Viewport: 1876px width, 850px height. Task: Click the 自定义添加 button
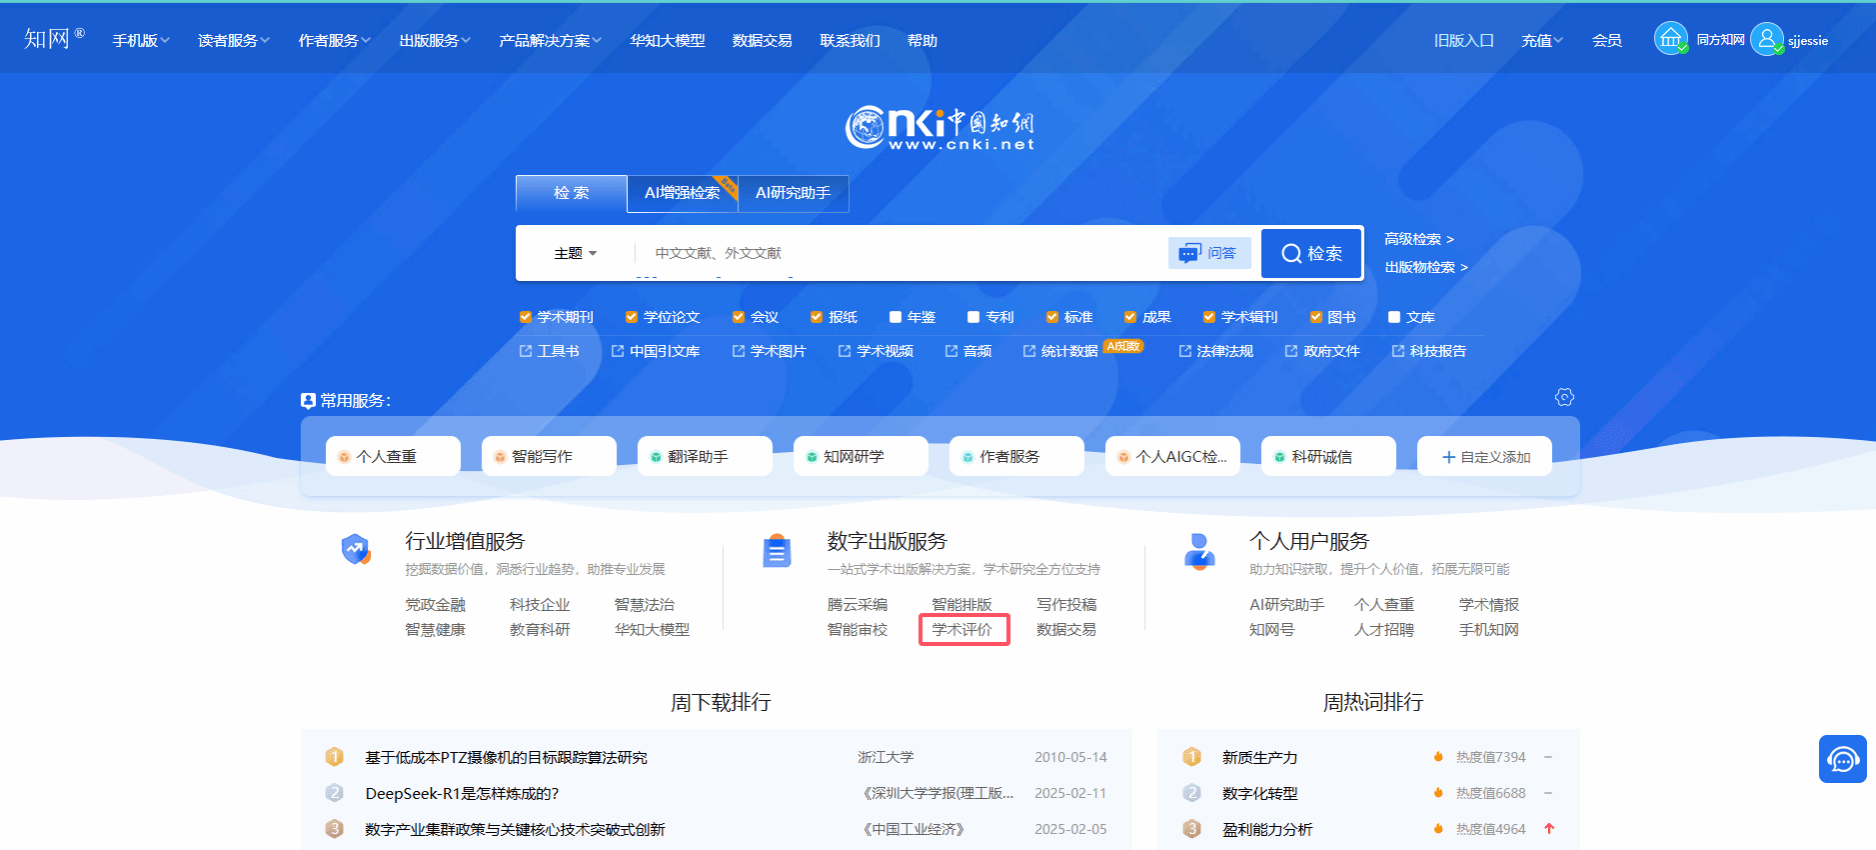pos(1485,456)
